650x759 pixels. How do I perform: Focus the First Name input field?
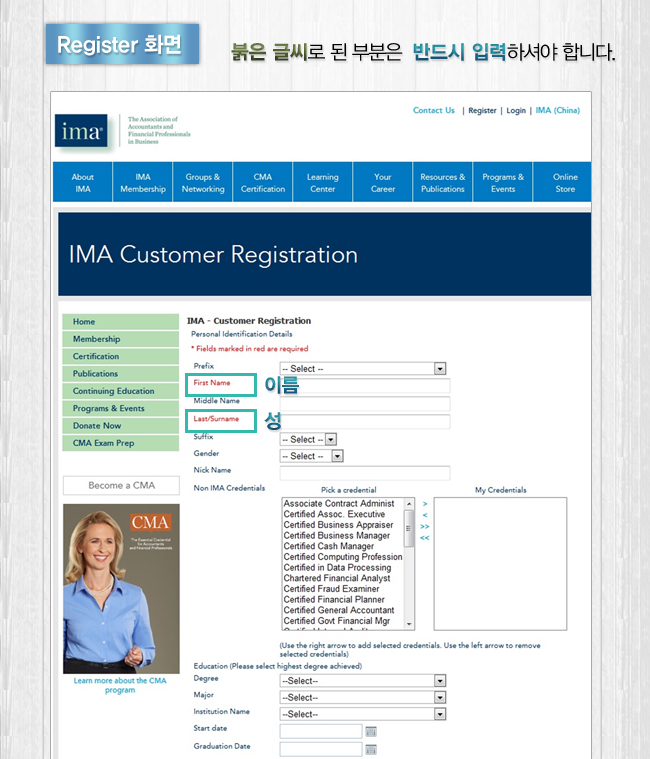(x=365, y=386)
